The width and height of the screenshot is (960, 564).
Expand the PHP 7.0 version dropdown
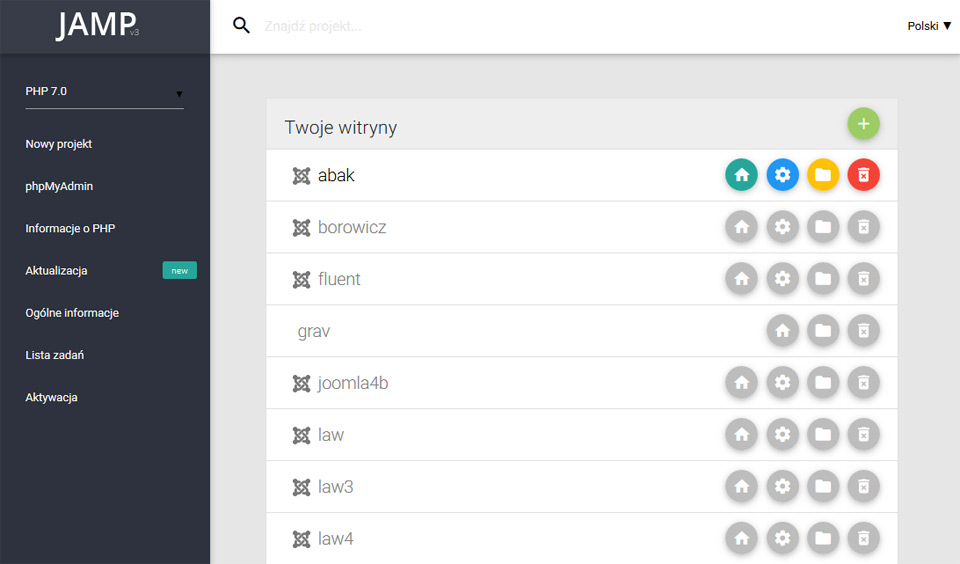tap(104, 92)
